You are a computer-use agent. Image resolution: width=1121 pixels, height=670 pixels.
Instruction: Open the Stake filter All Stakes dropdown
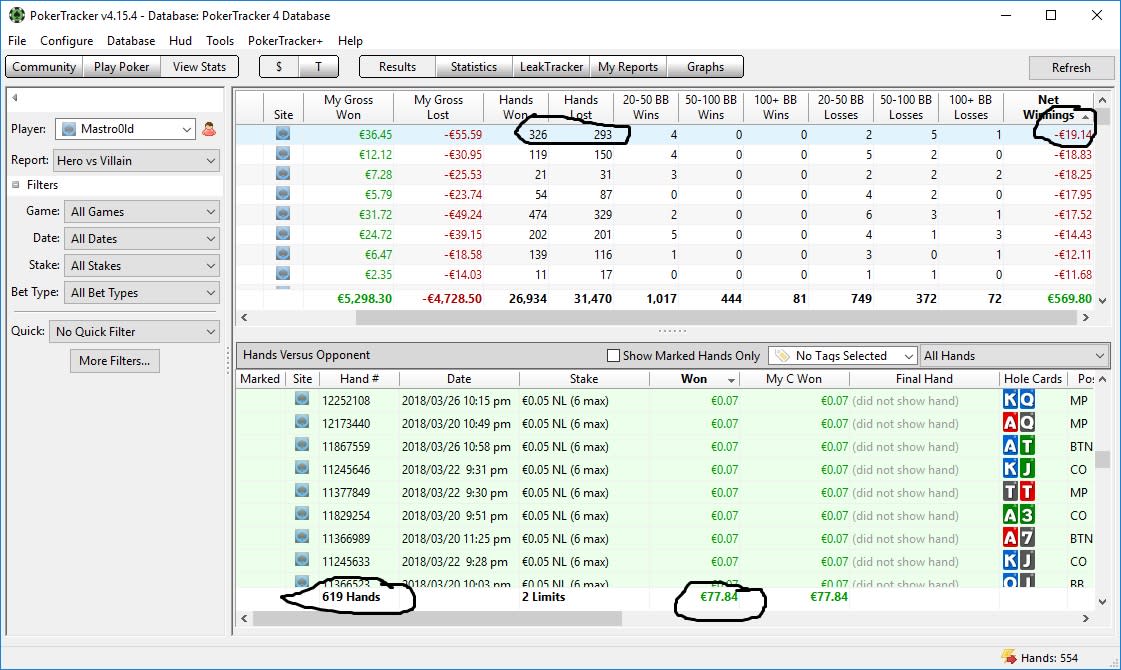[x=142, y=265]
